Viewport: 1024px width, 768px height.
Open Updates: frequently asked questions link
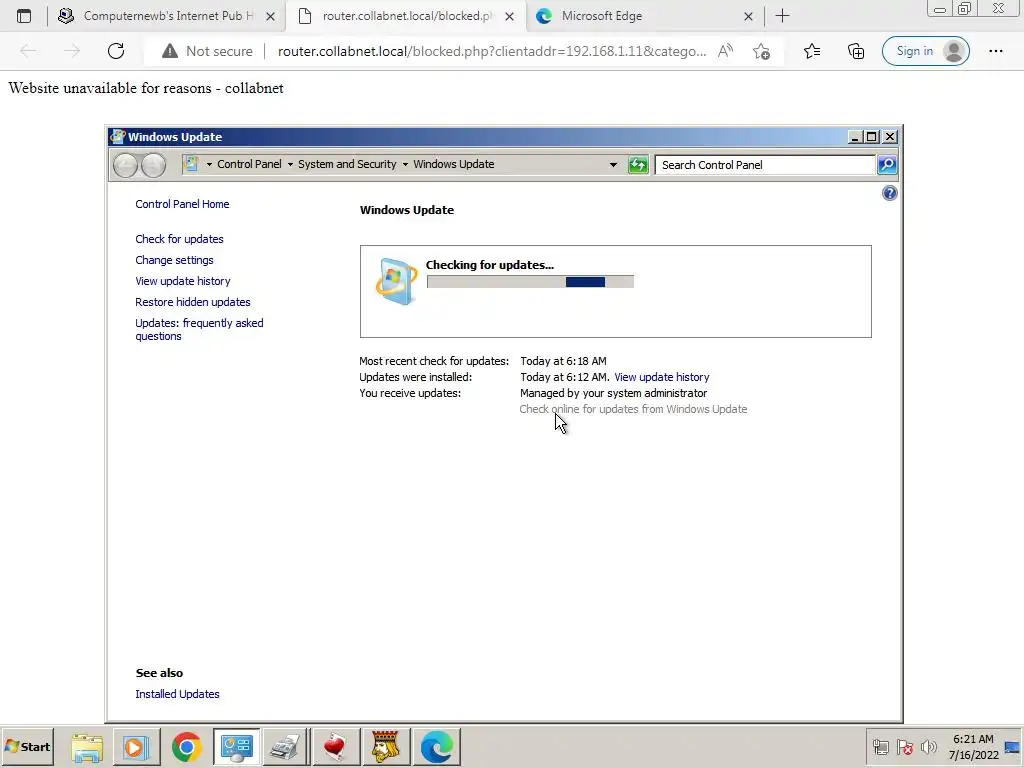(199, 329)
